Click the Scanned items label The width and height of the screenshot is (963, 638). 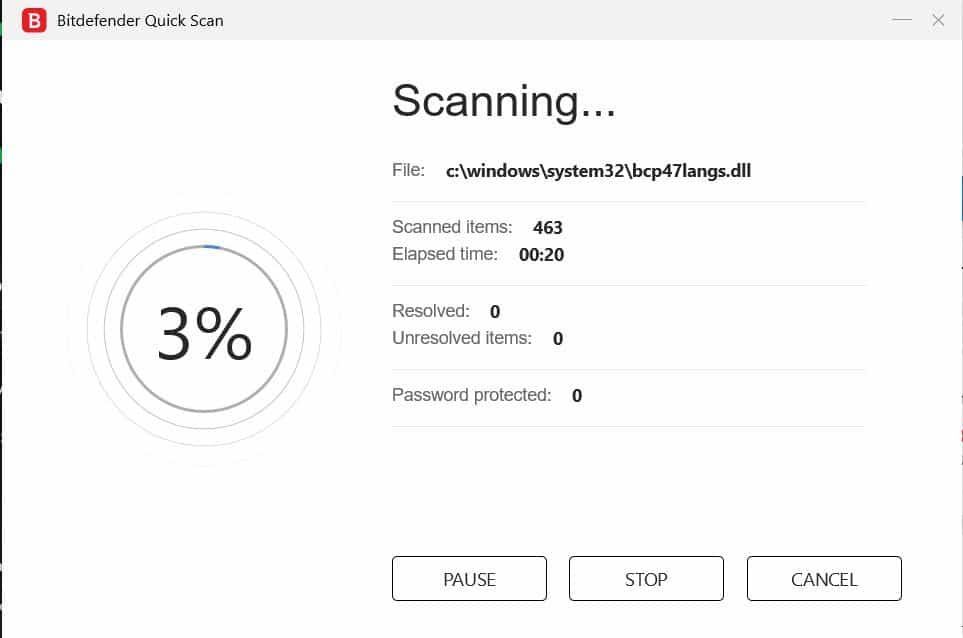pyautogui.click(x=452, y=227)
